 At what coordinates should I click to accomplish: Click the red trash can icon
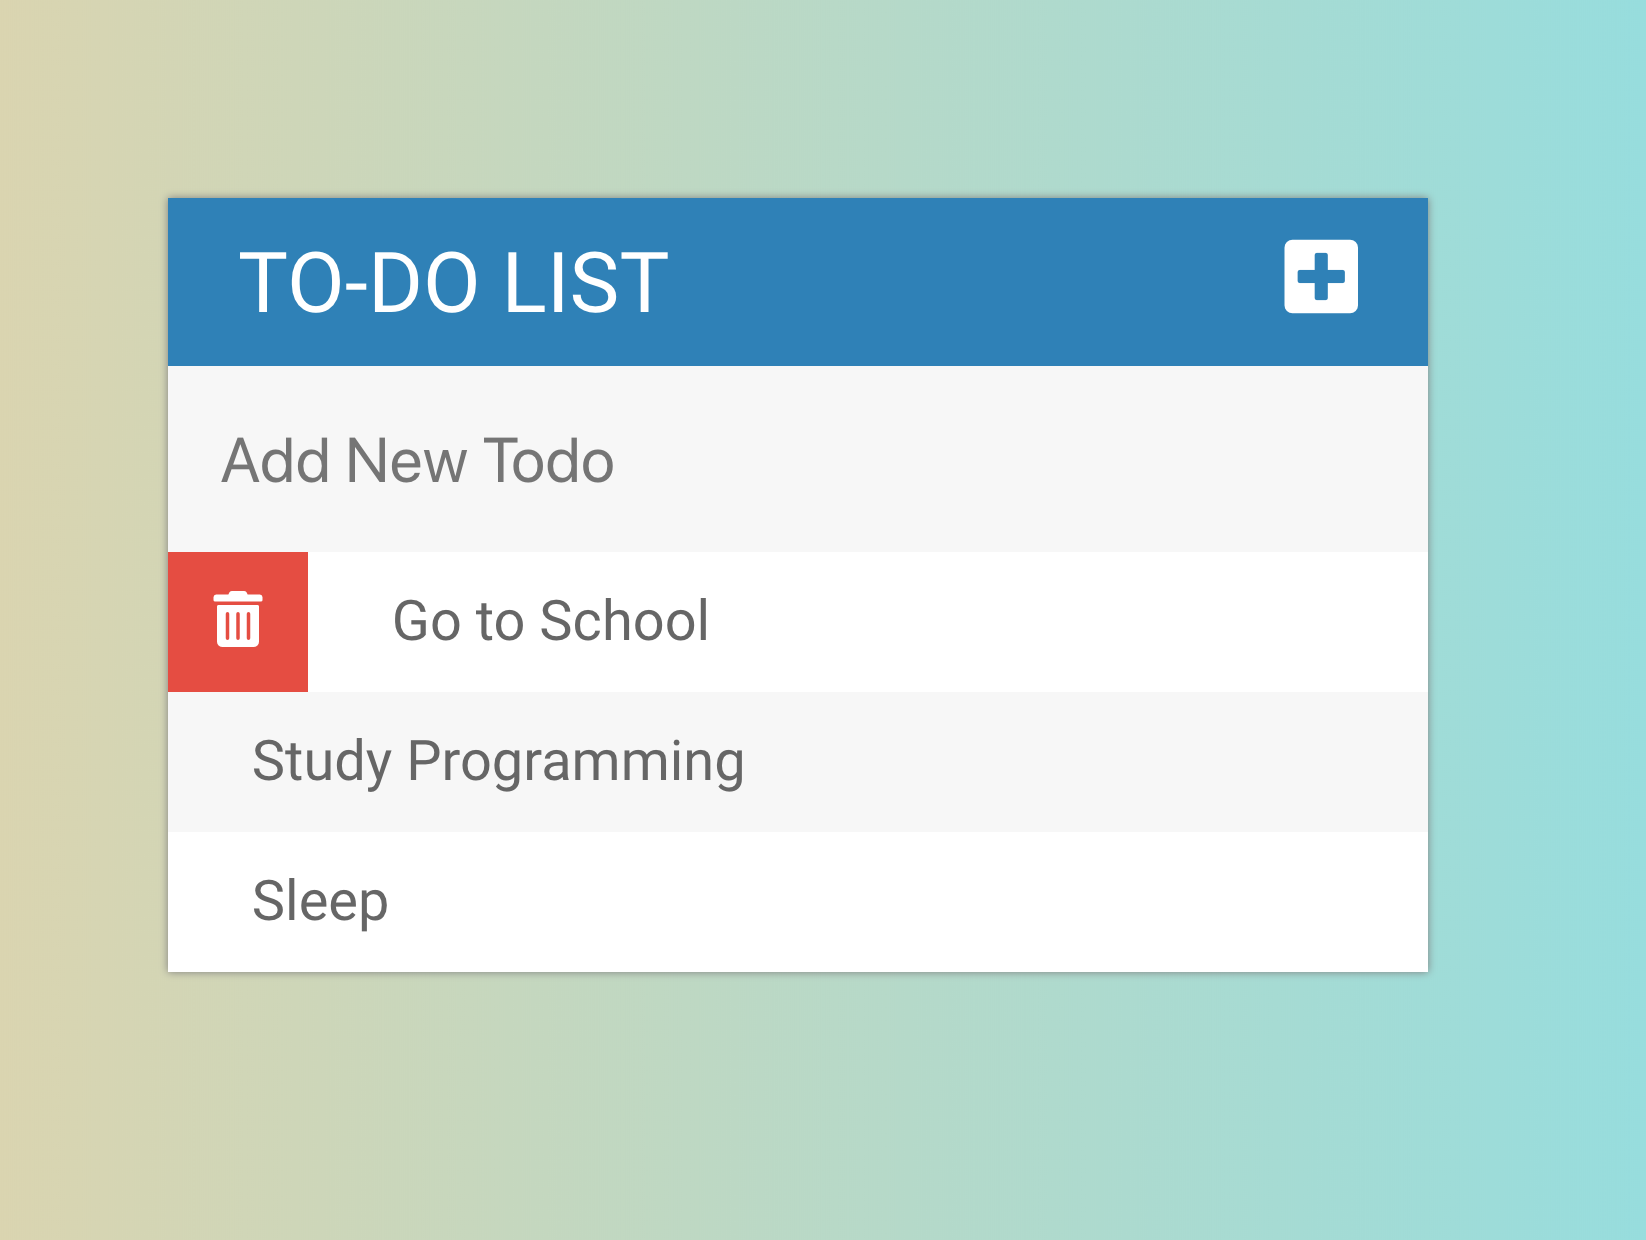point(238,621)
